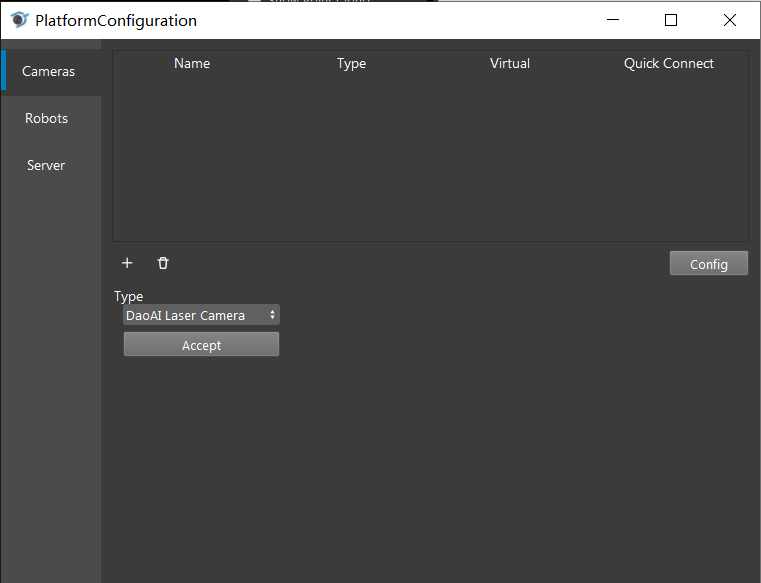Click the Virtual column header

tap(510, 64)
